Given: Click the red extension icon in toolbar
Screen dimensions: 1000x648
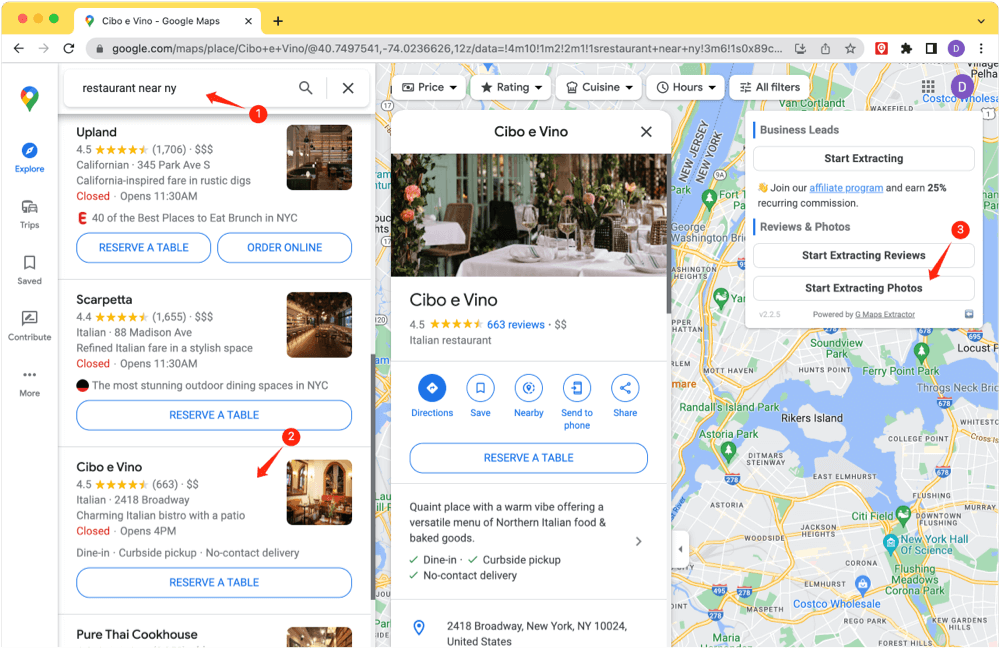Looking at the screenshot, I should (x=881, y=48).
